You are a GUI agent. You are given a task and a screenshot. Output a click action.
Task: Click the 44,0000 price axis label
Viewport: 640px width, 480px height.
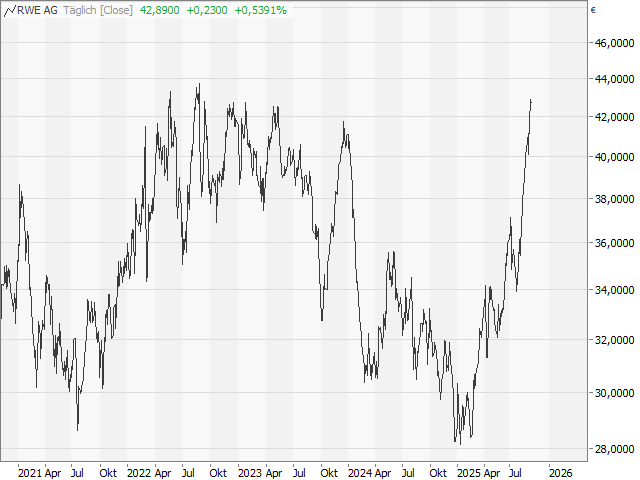(615, 79)
